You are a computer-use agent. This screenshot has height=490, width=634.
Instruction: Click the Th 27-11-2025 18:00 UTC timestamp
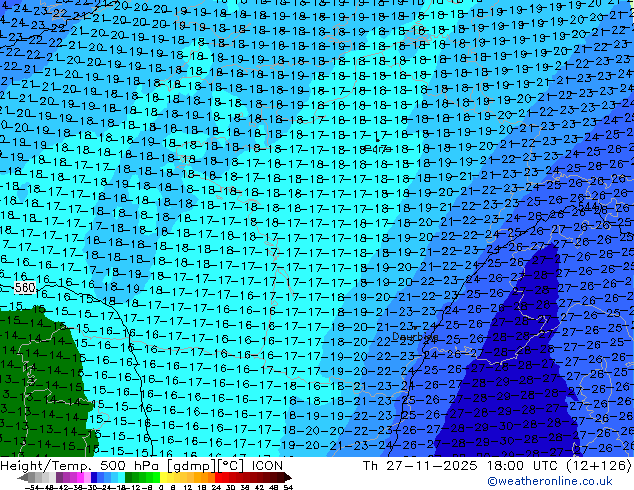point(463,466)
